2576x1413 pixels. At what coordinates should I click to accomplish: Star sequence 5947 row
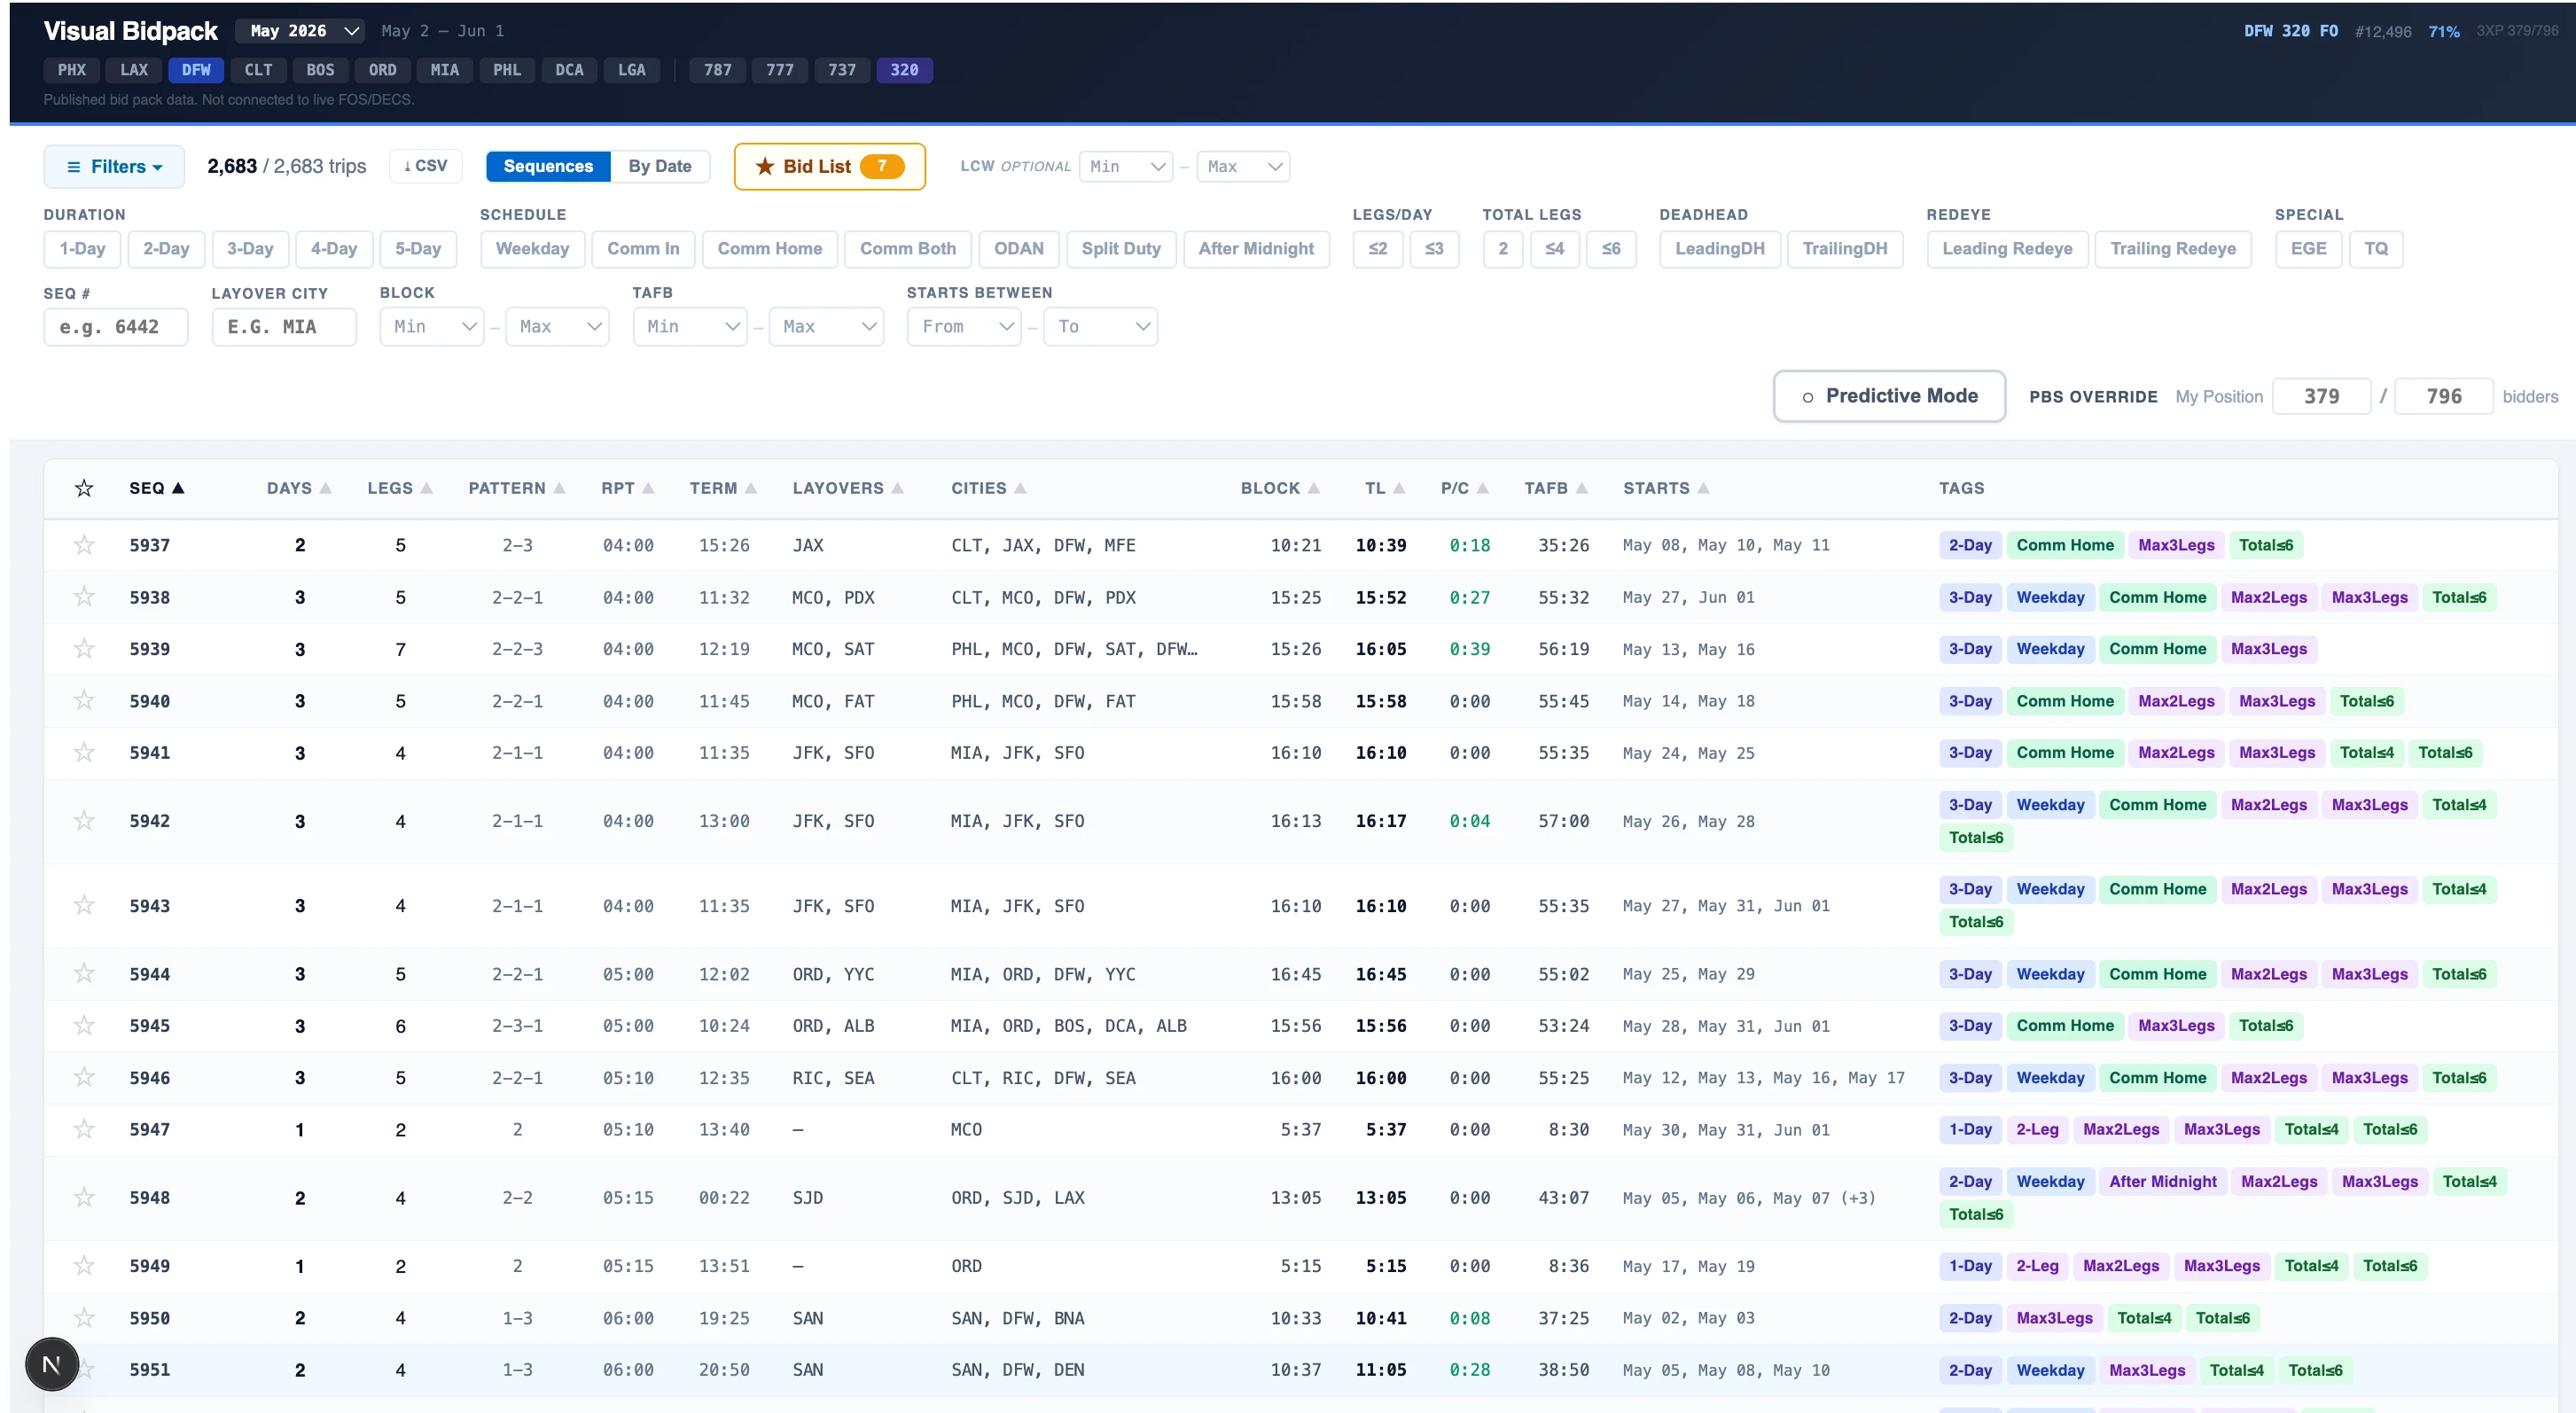84,1130
